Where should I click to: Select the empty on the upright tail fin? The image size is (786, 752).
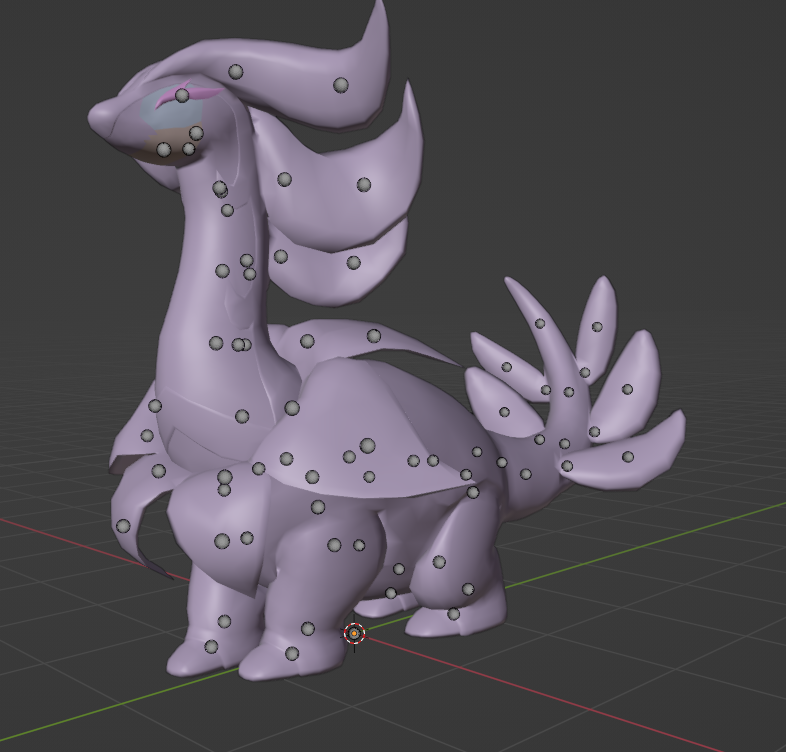click(x=597, y=327)
